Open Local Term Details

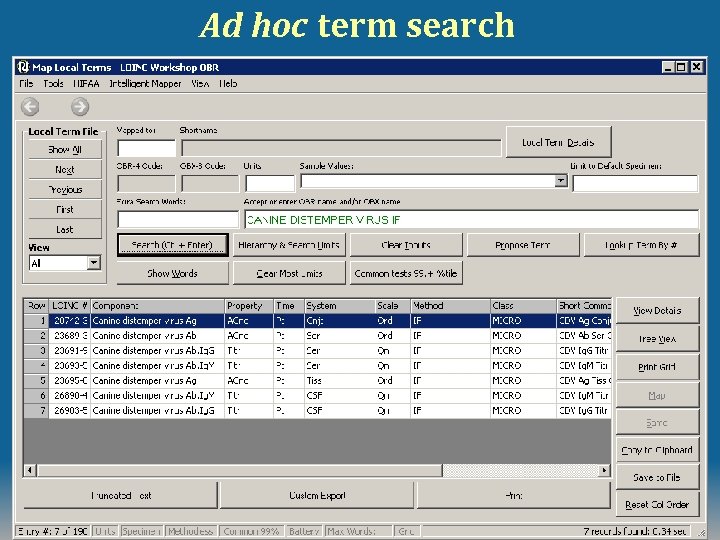[x=558, y=142]
